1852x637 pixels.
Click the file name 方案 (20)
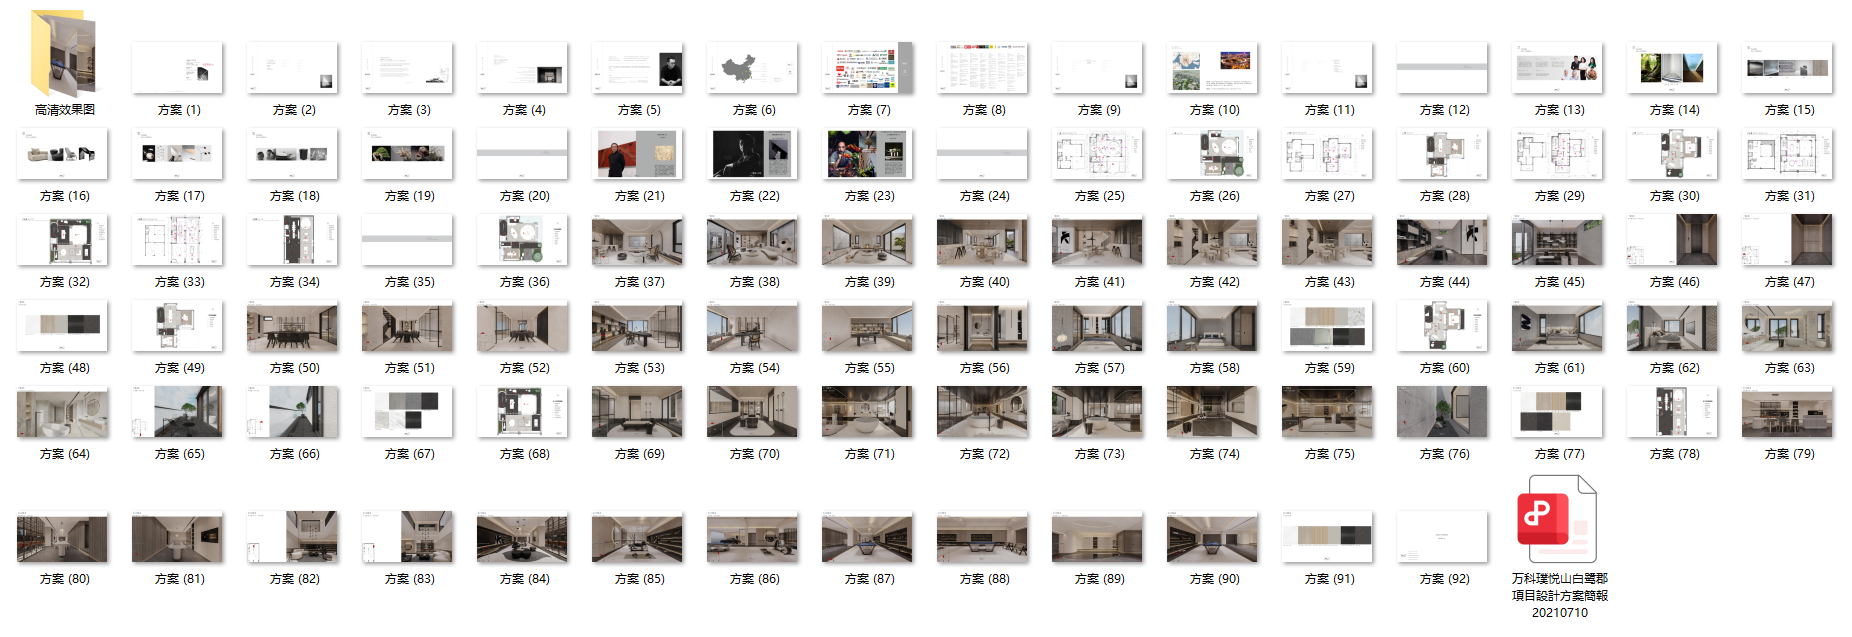[524, 196]
